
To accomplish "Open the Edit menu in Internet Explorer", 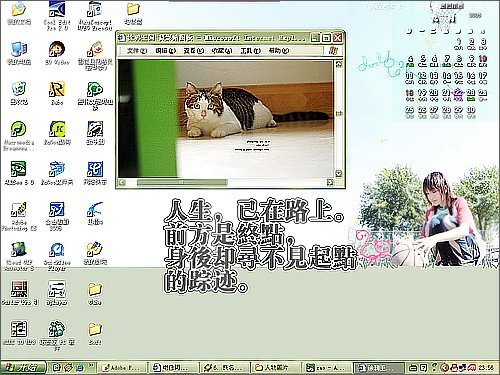I will click(165, 51).
